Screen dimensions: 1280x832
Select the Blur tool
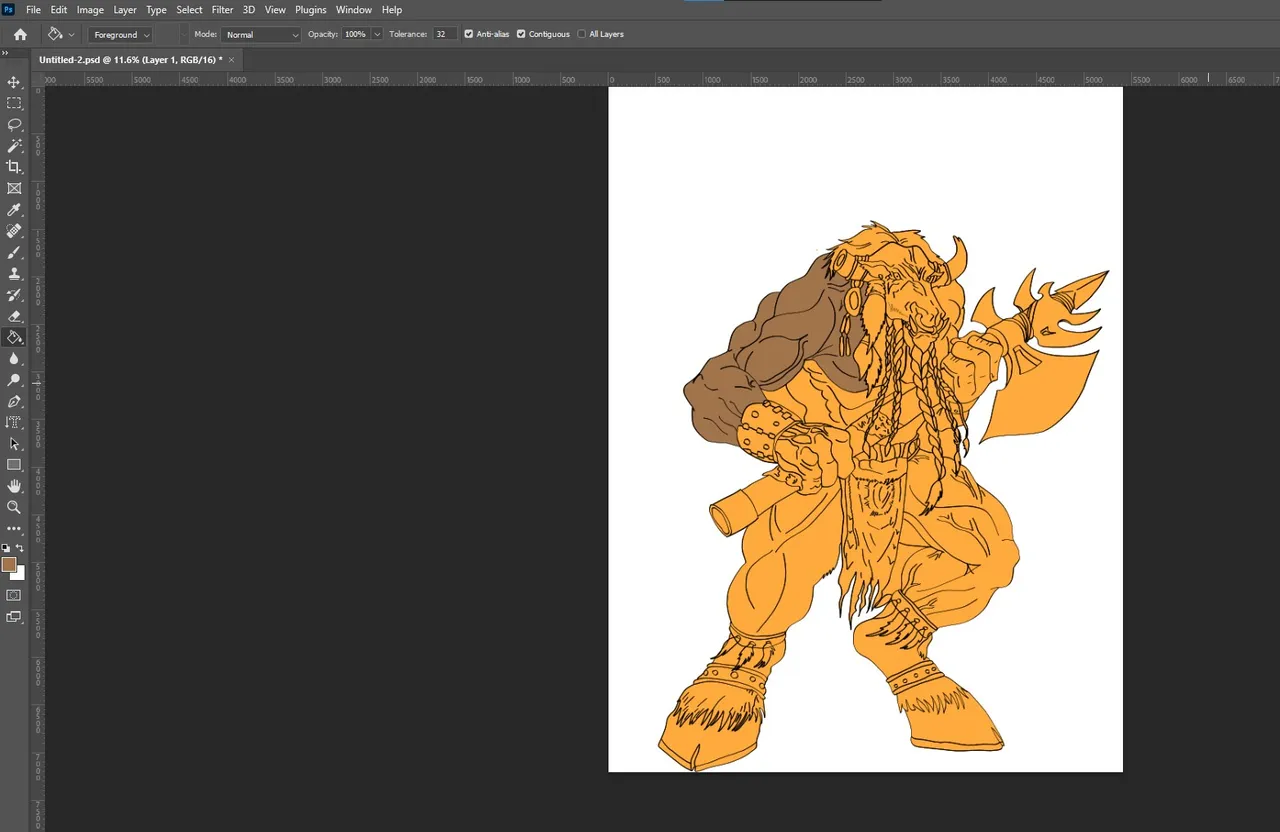tap(14, 358)
